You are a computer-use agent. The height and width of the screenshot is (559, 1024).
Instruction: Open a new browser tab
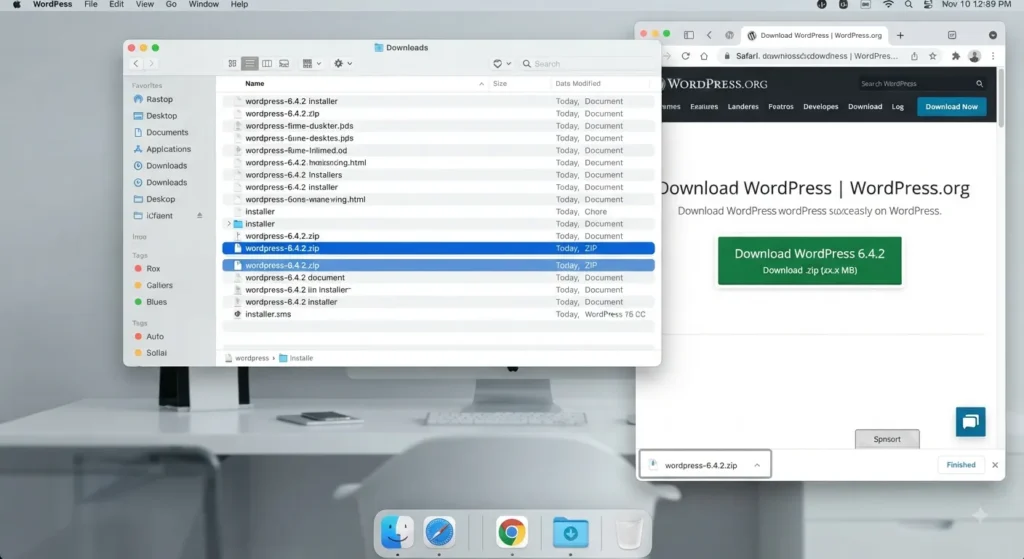900,35
